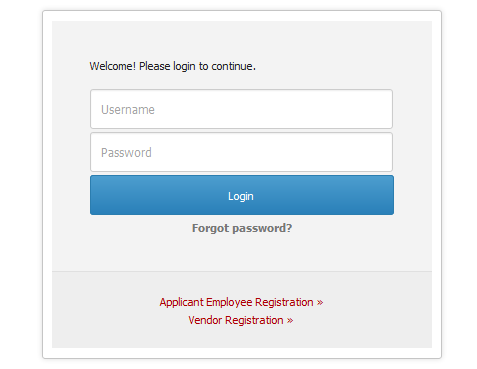Focus the Password input field
The image size is (477, 369).
coord(241,152)
